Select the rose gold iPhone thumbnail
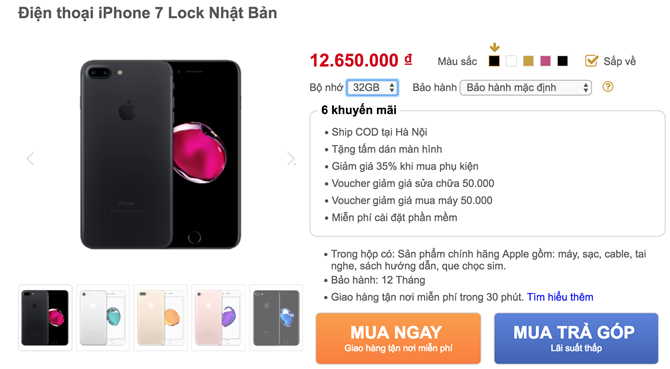670x369 pixels. coord(218,317)
